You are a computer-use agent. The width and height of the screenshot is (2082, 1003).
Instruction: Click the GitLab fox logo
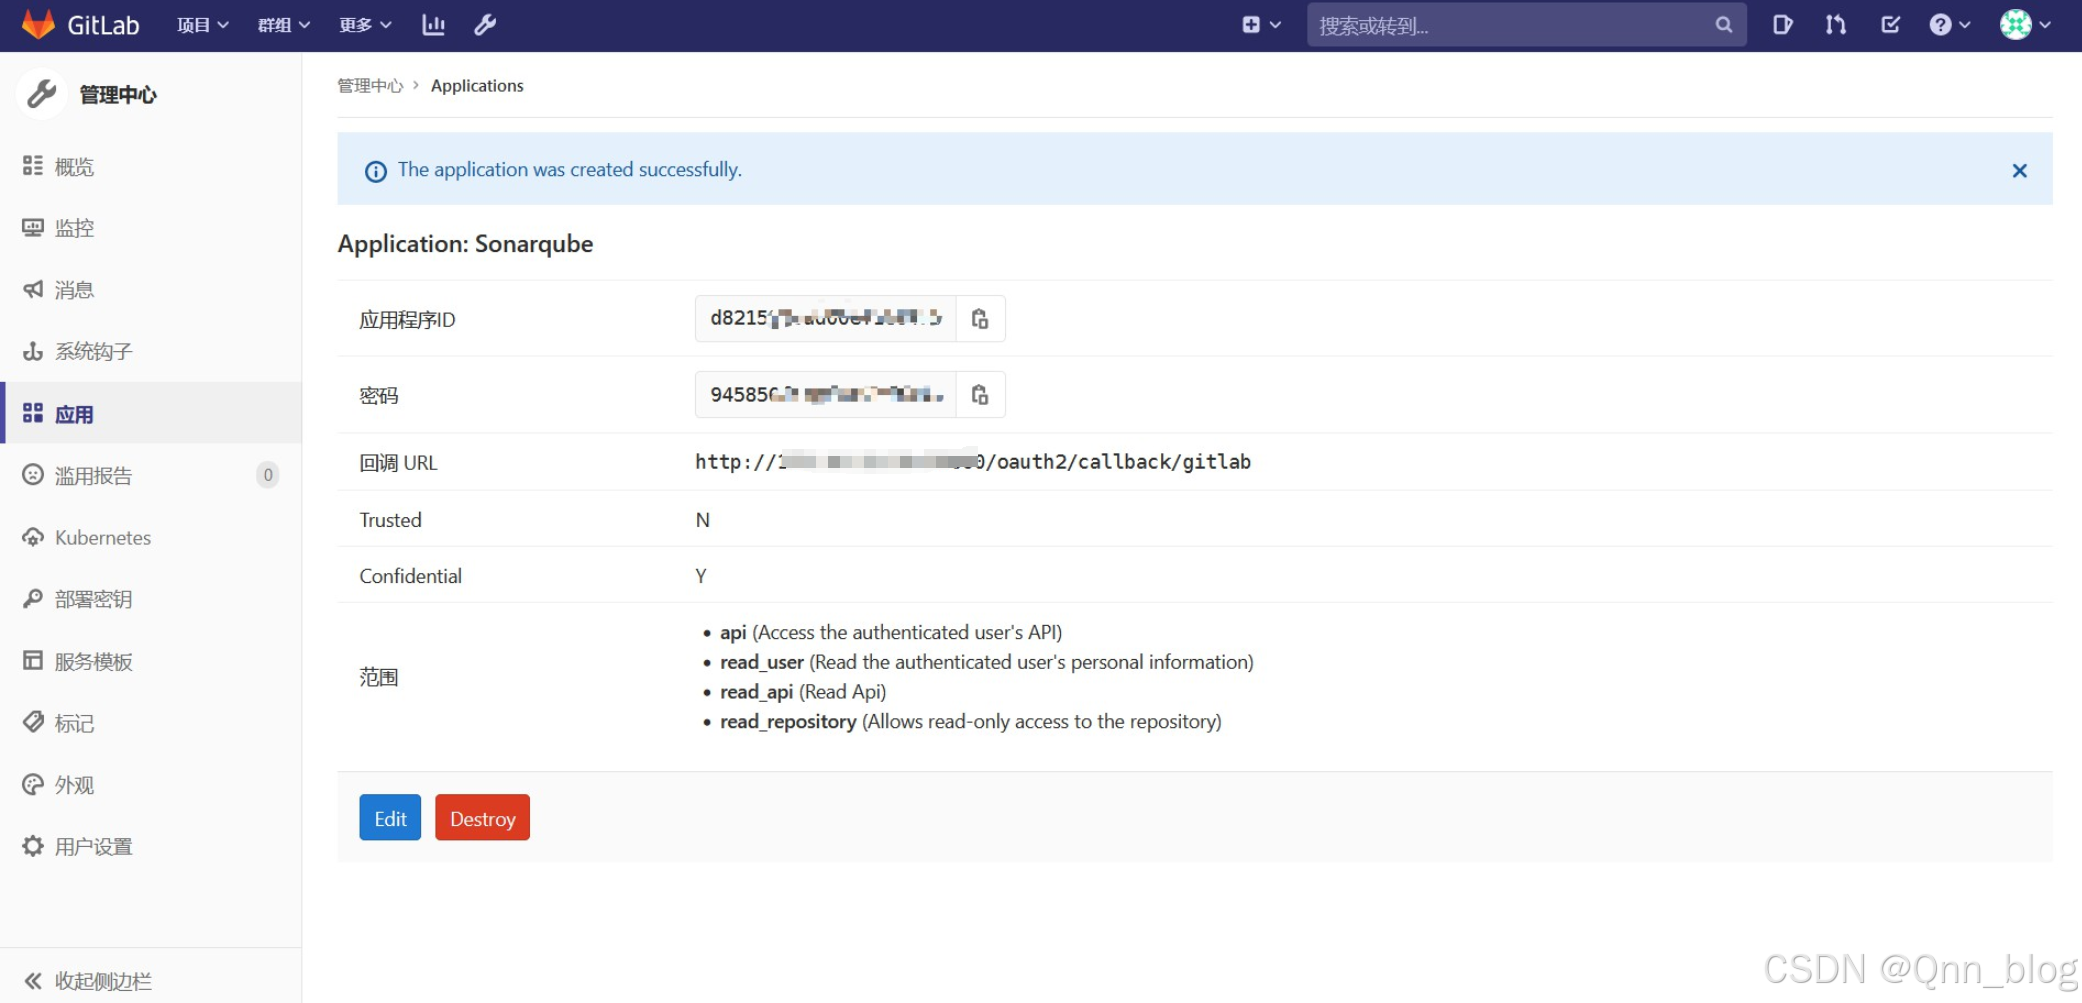point(38,25)
